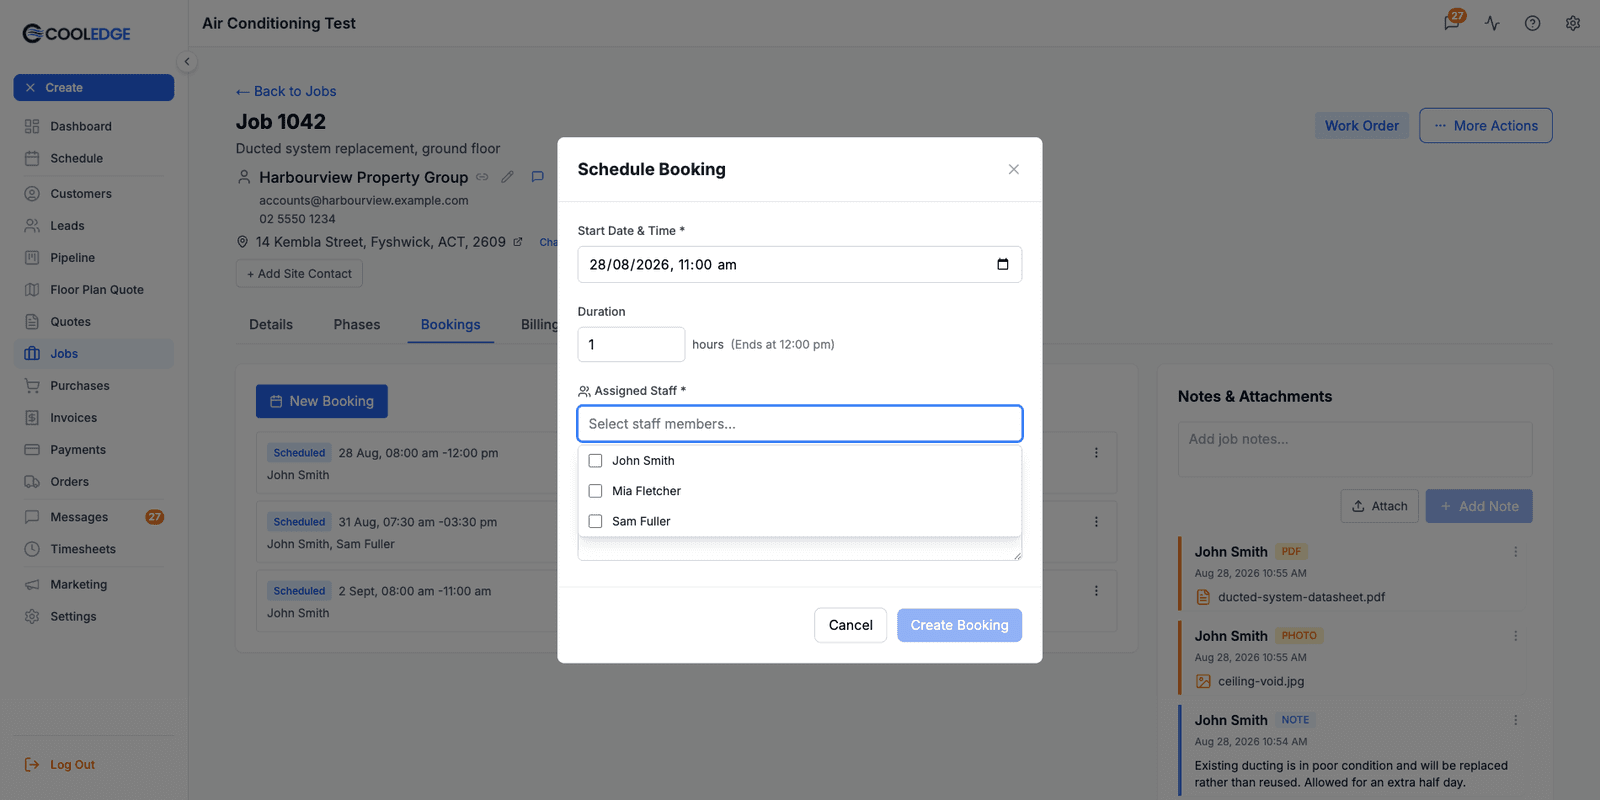Click Add Site Contact button
1600x800 pixels.
(x=299, y=274)
